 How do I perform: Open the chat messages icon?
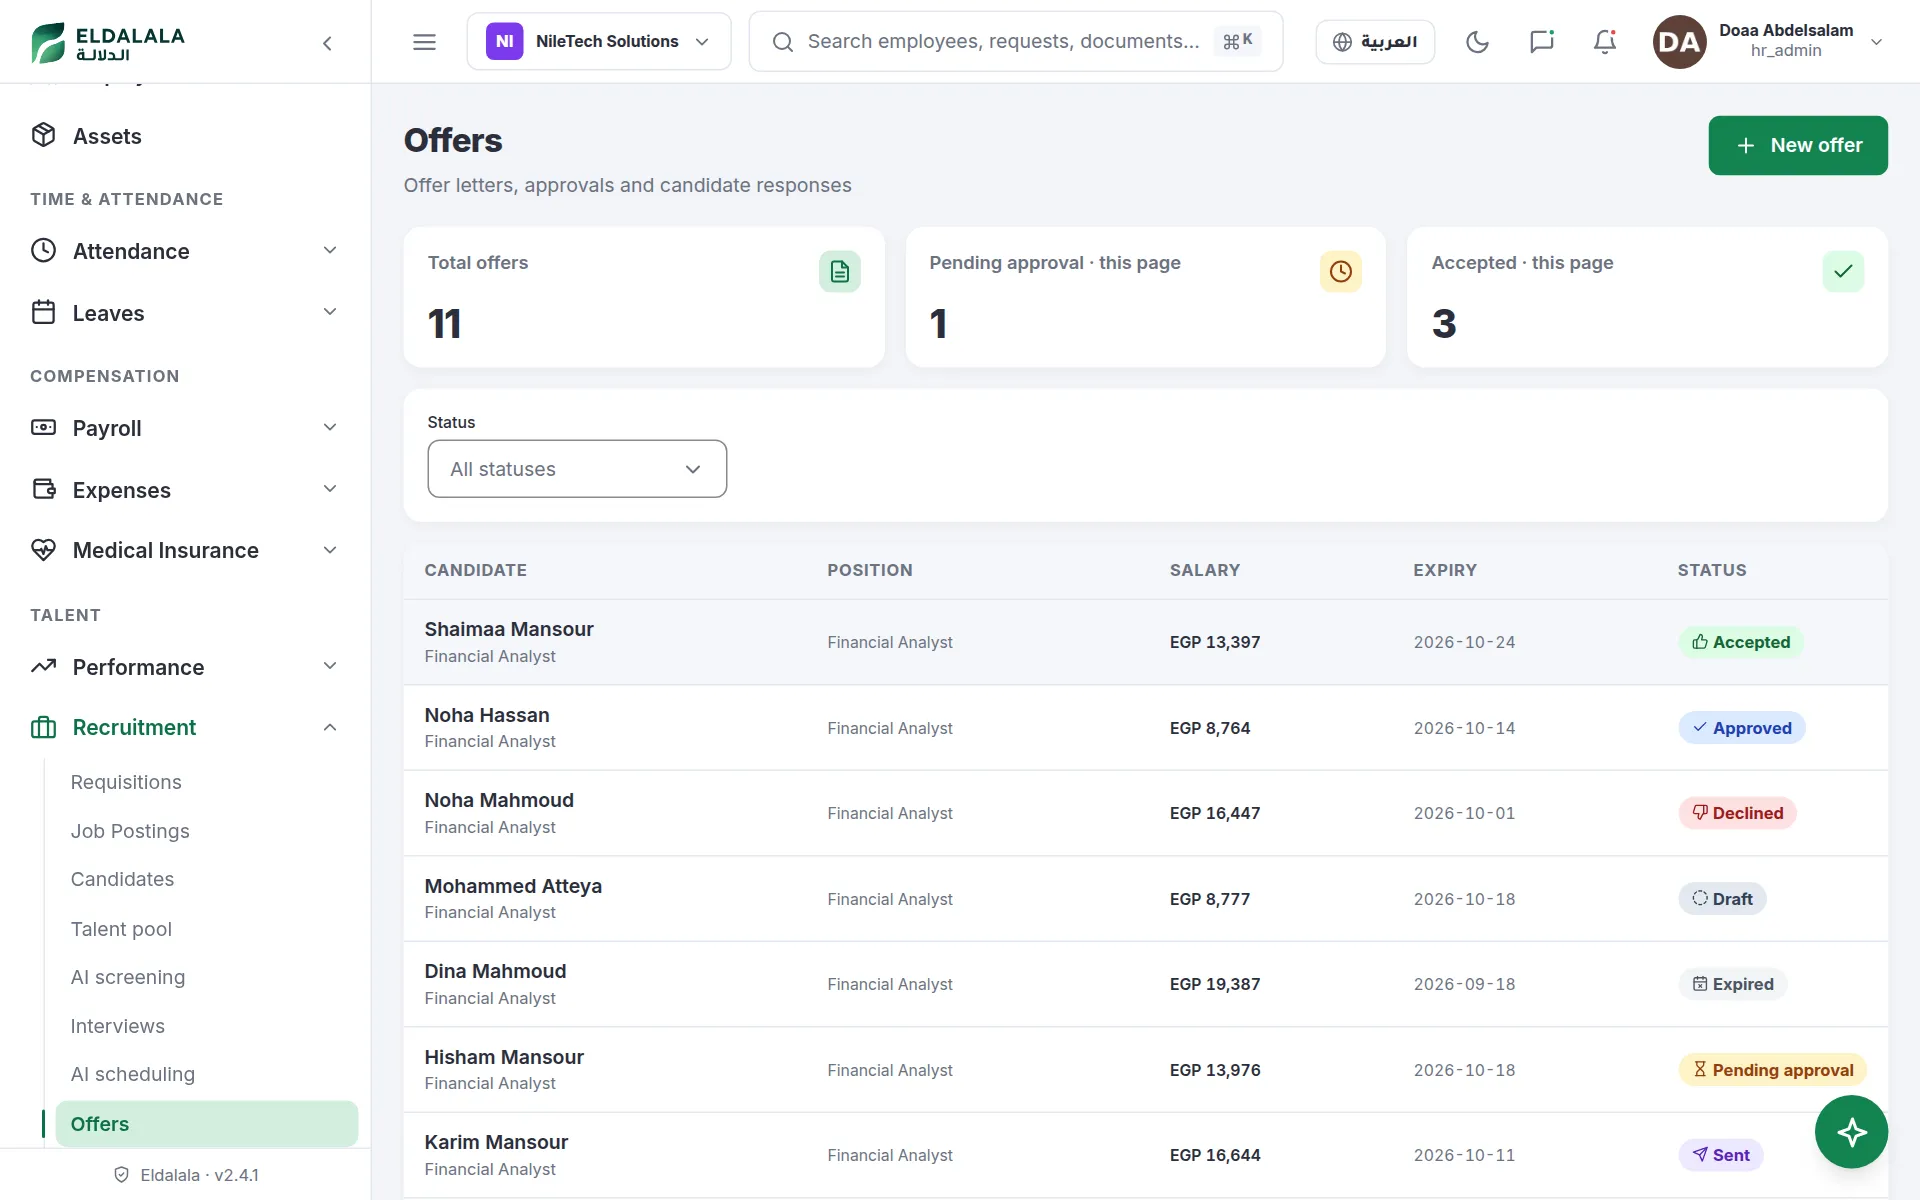[x=1541, y=42]
